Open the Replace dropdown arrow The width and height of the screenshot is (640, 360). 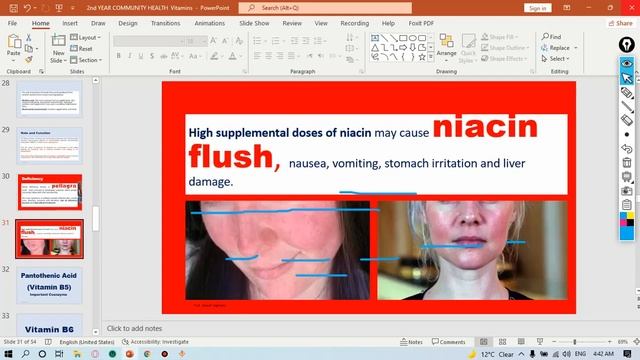pos(576,48)
